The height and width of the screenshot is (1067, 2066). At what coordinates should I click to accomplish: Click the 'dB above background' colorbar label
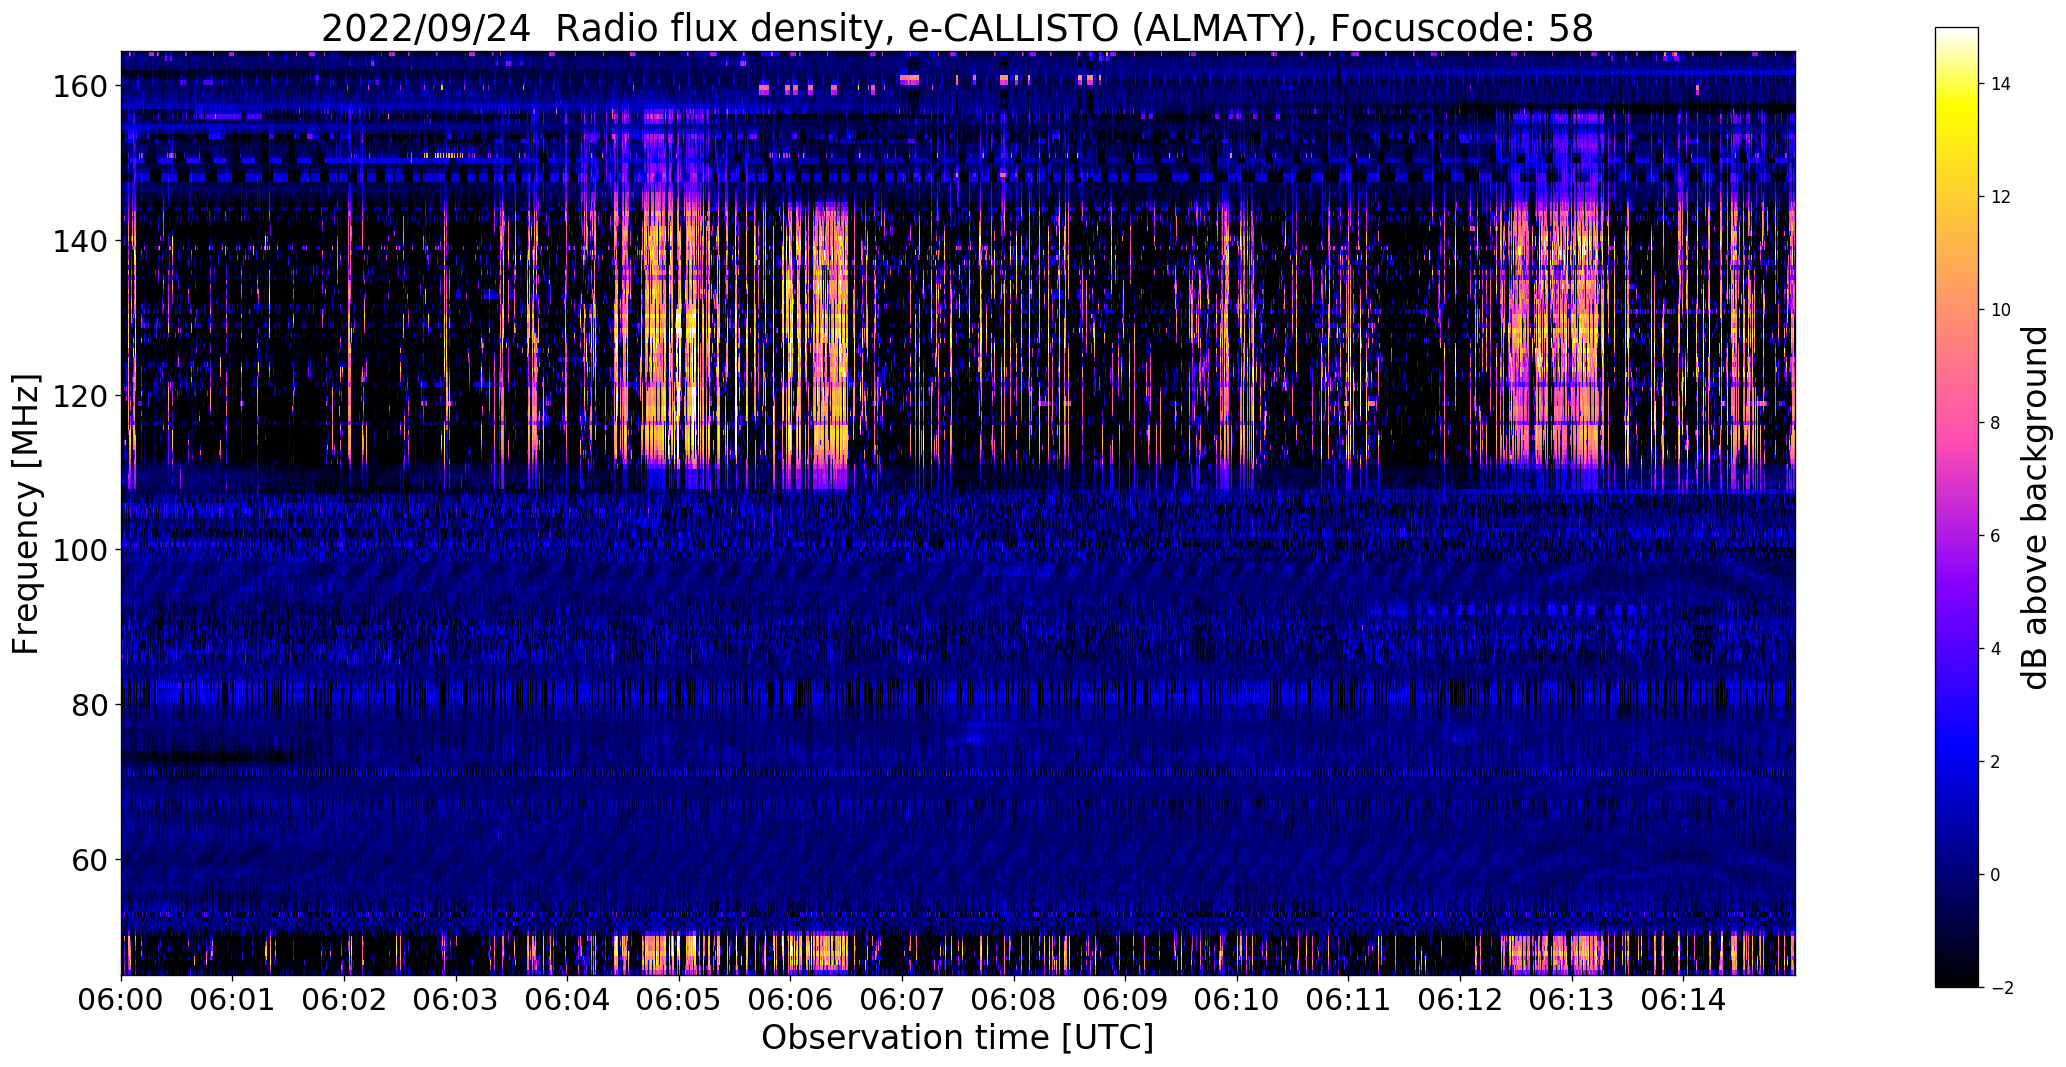(x=2035, y=508)
